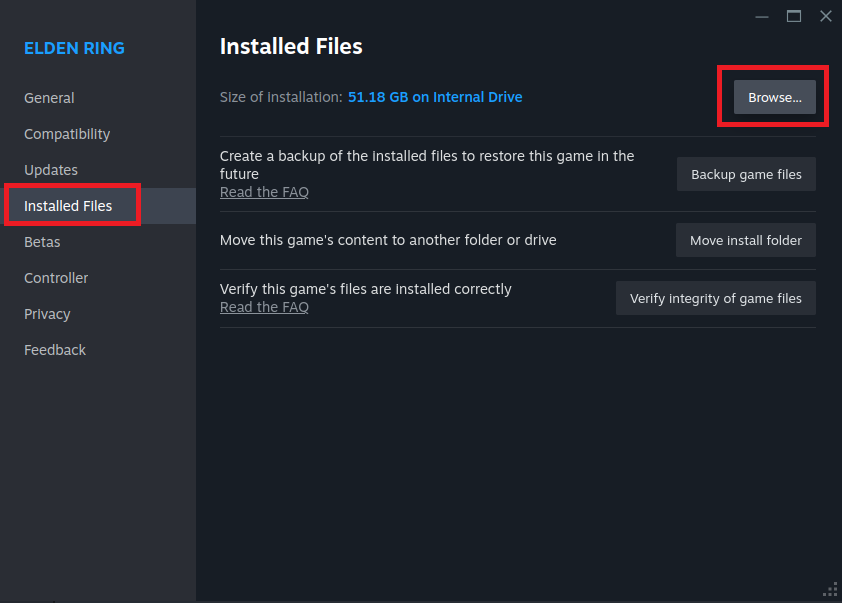Viewport: 842px width, 603px height.
Task: Open the Feedback section
Action: coord(55,350)
